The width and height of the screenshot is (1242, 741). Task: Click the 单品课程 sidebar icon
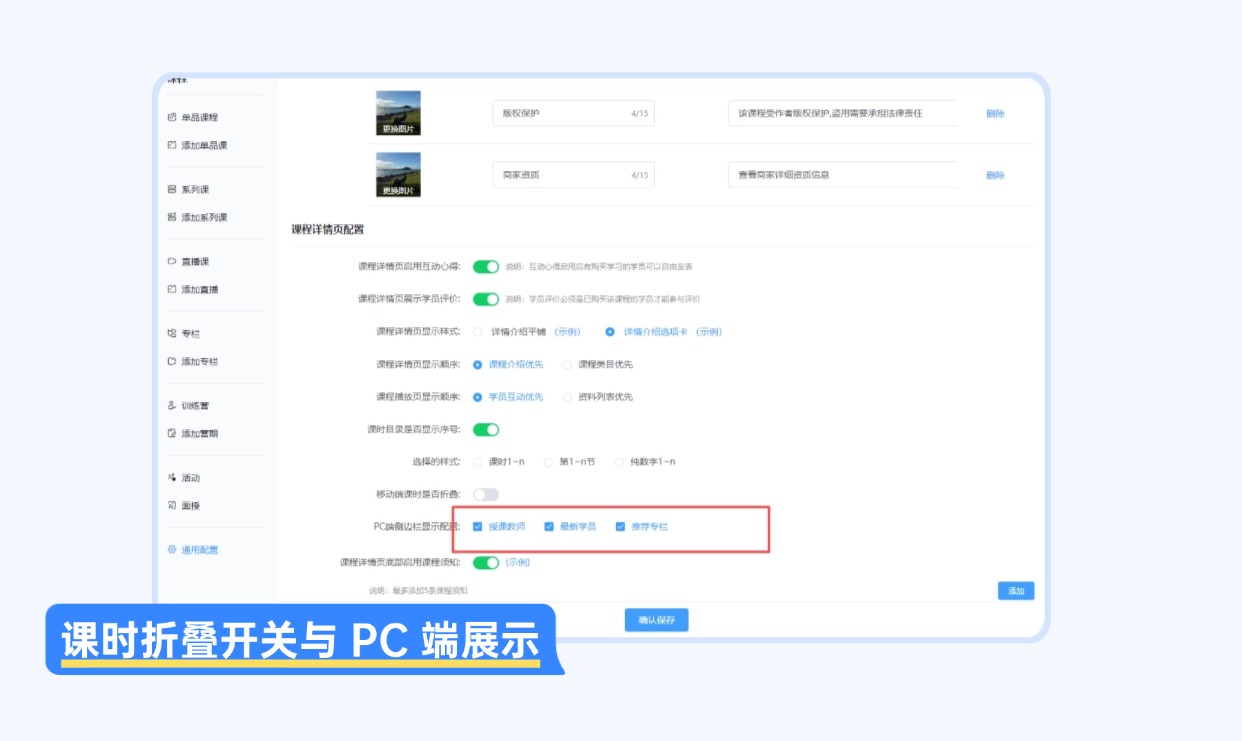tap(172, 118)
